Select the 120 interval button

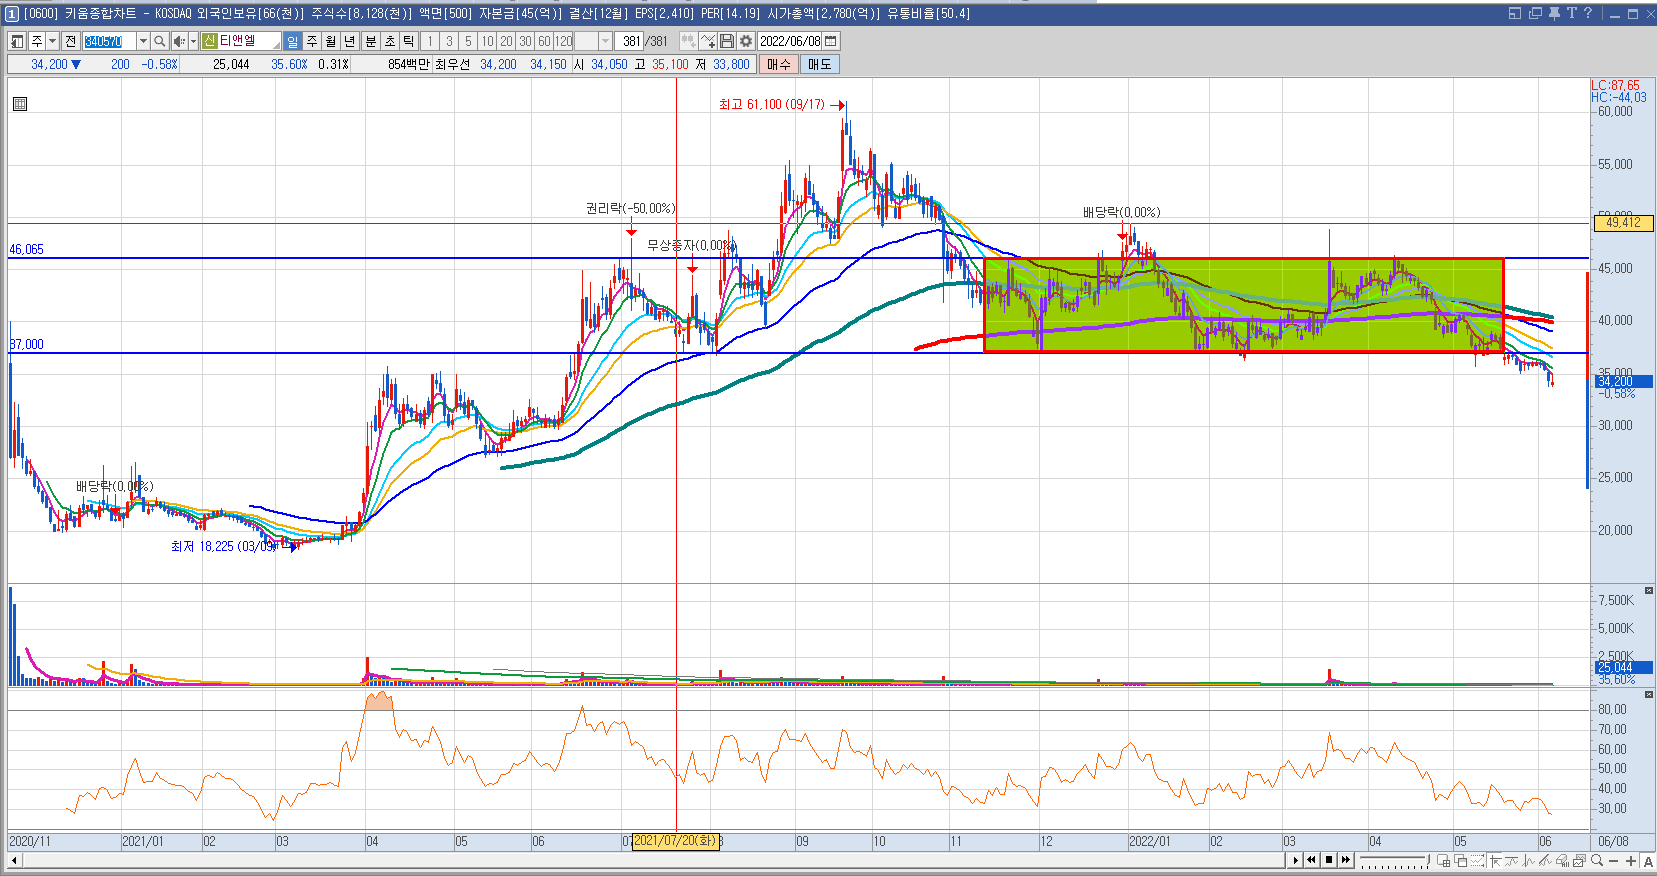click(x=563, y=41)
